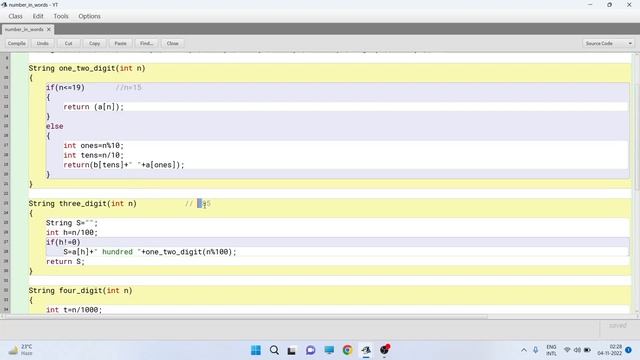Click the 'String S="";' declaration line
The width and height of the screenshot is (640, 360).
click(x=72, y=223)
